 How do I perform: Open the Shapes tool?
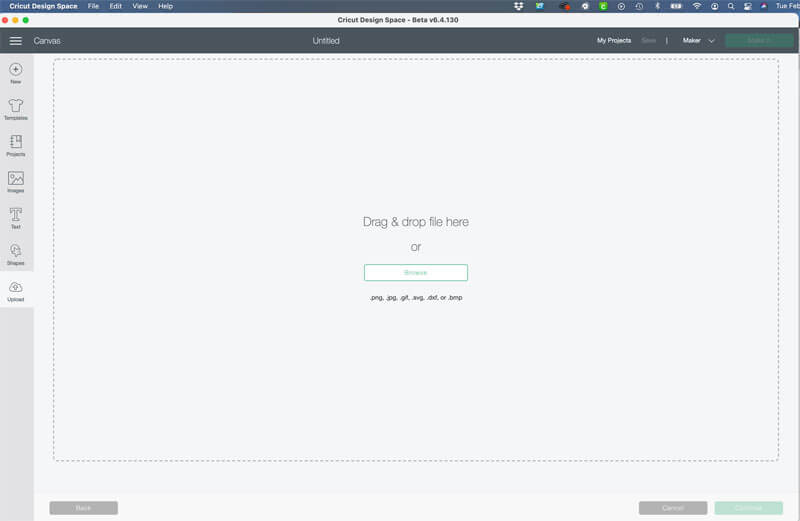click(x=16, y=254)
